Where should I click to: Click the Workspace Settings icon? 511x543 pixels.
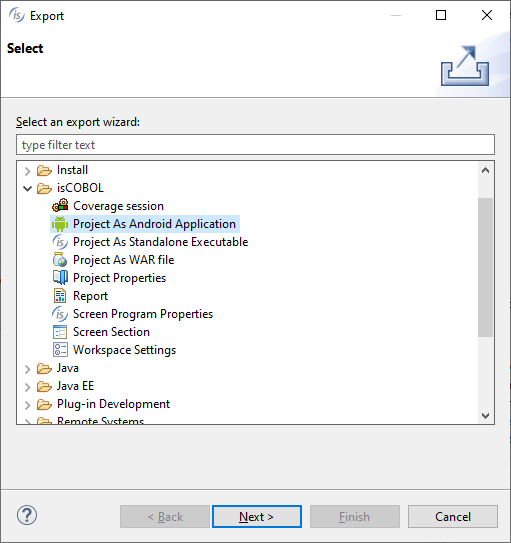60,350
